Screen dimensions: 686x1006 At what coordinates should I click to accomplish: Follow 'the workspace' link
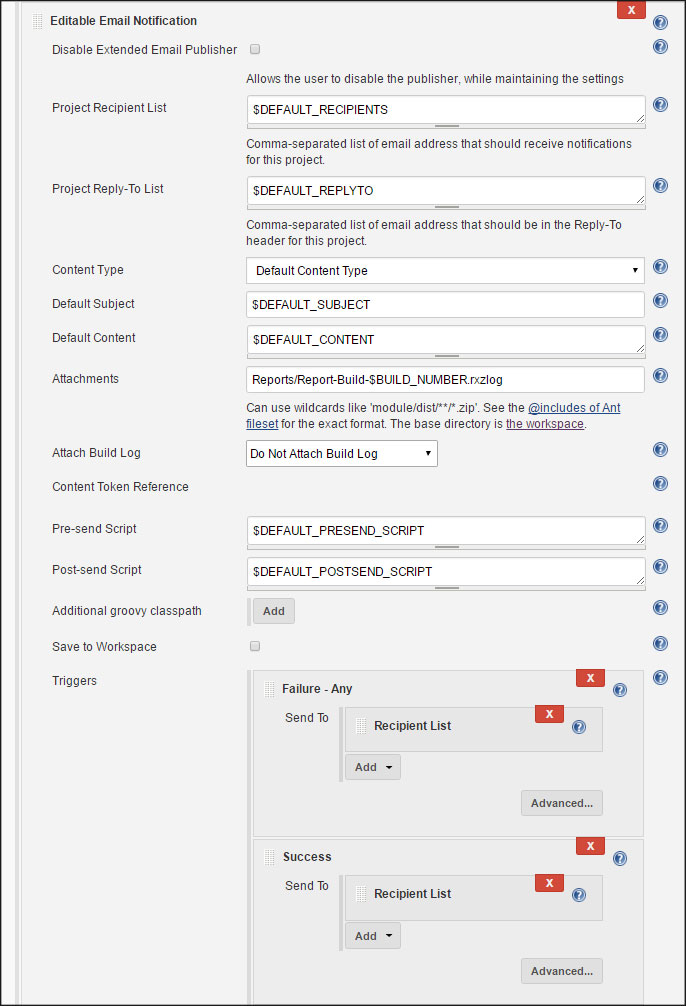(x=545, y=423)
